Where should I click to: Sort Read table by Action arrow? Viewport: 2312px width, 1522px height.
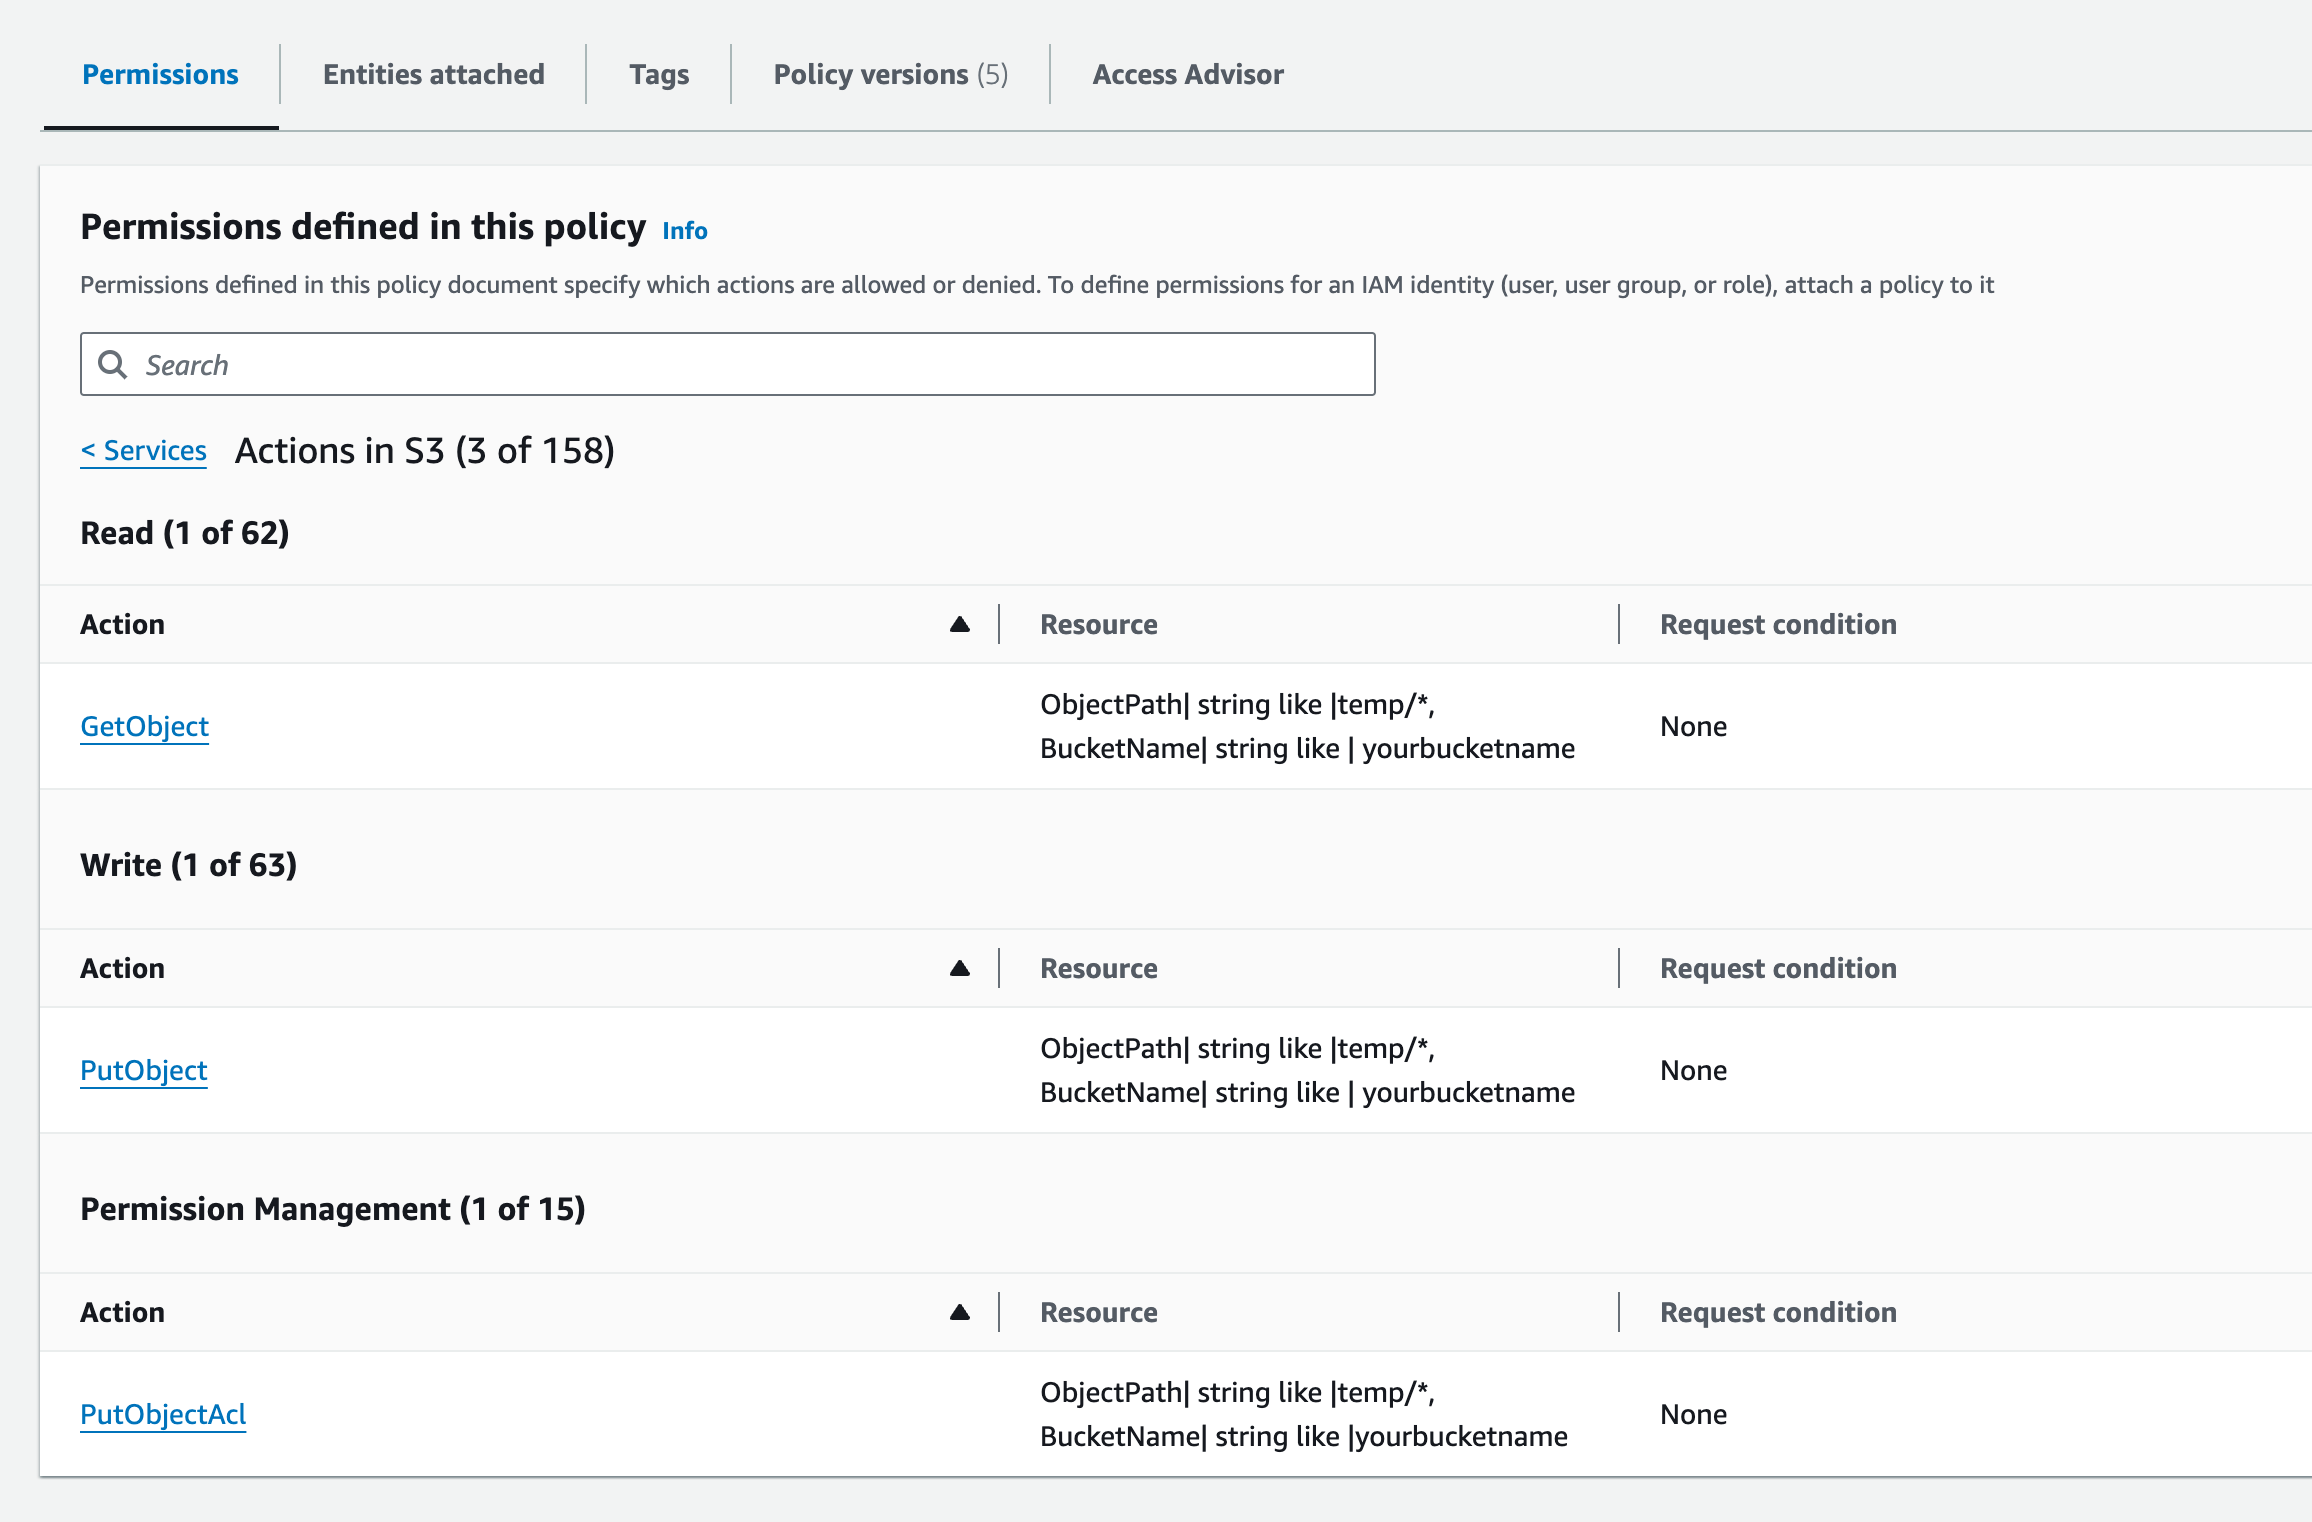click(959, 625)
